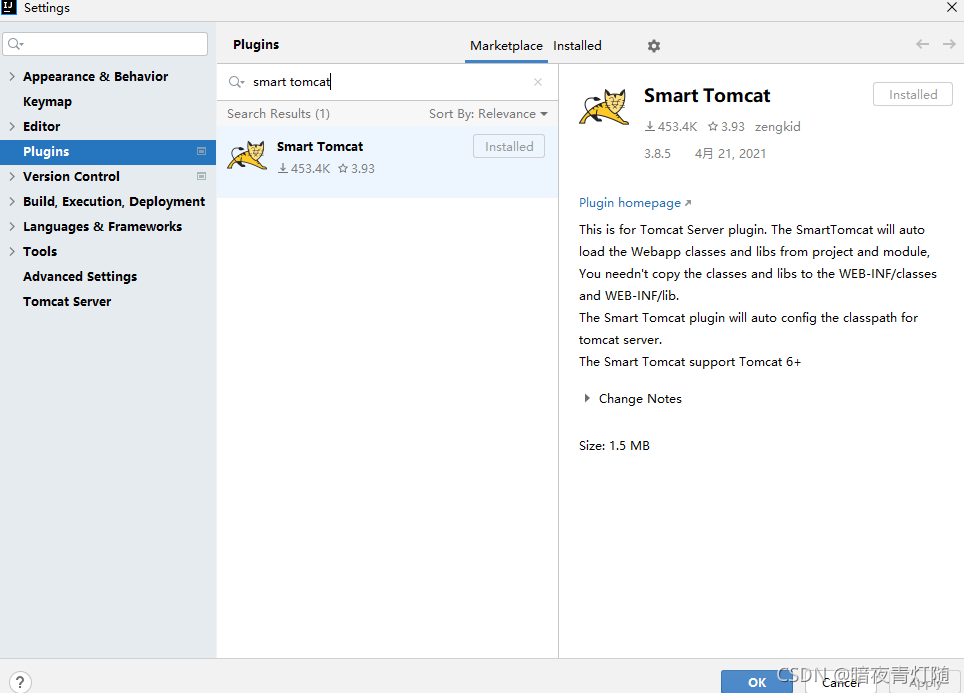
Task: Navigate forward with the right arrow
Action: pyautogui.click(x=949, y=44)
